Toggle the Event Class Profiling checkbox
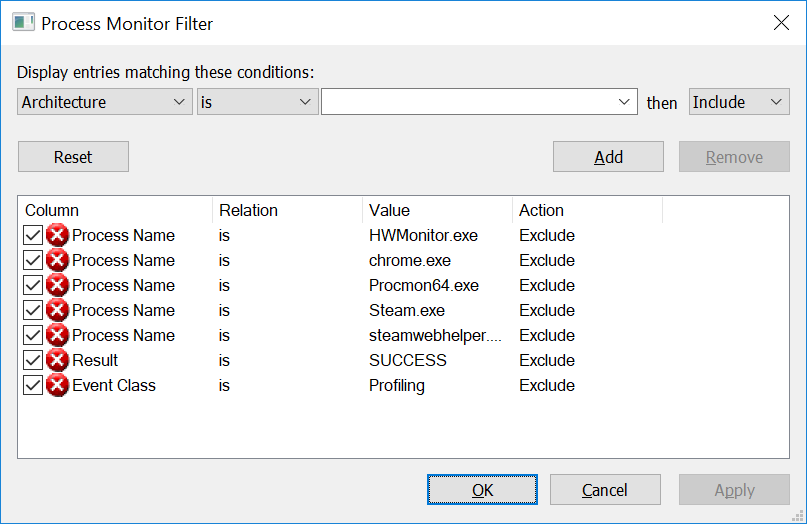The height and width of the screenshot is (524, 807). tap(33, 386)
